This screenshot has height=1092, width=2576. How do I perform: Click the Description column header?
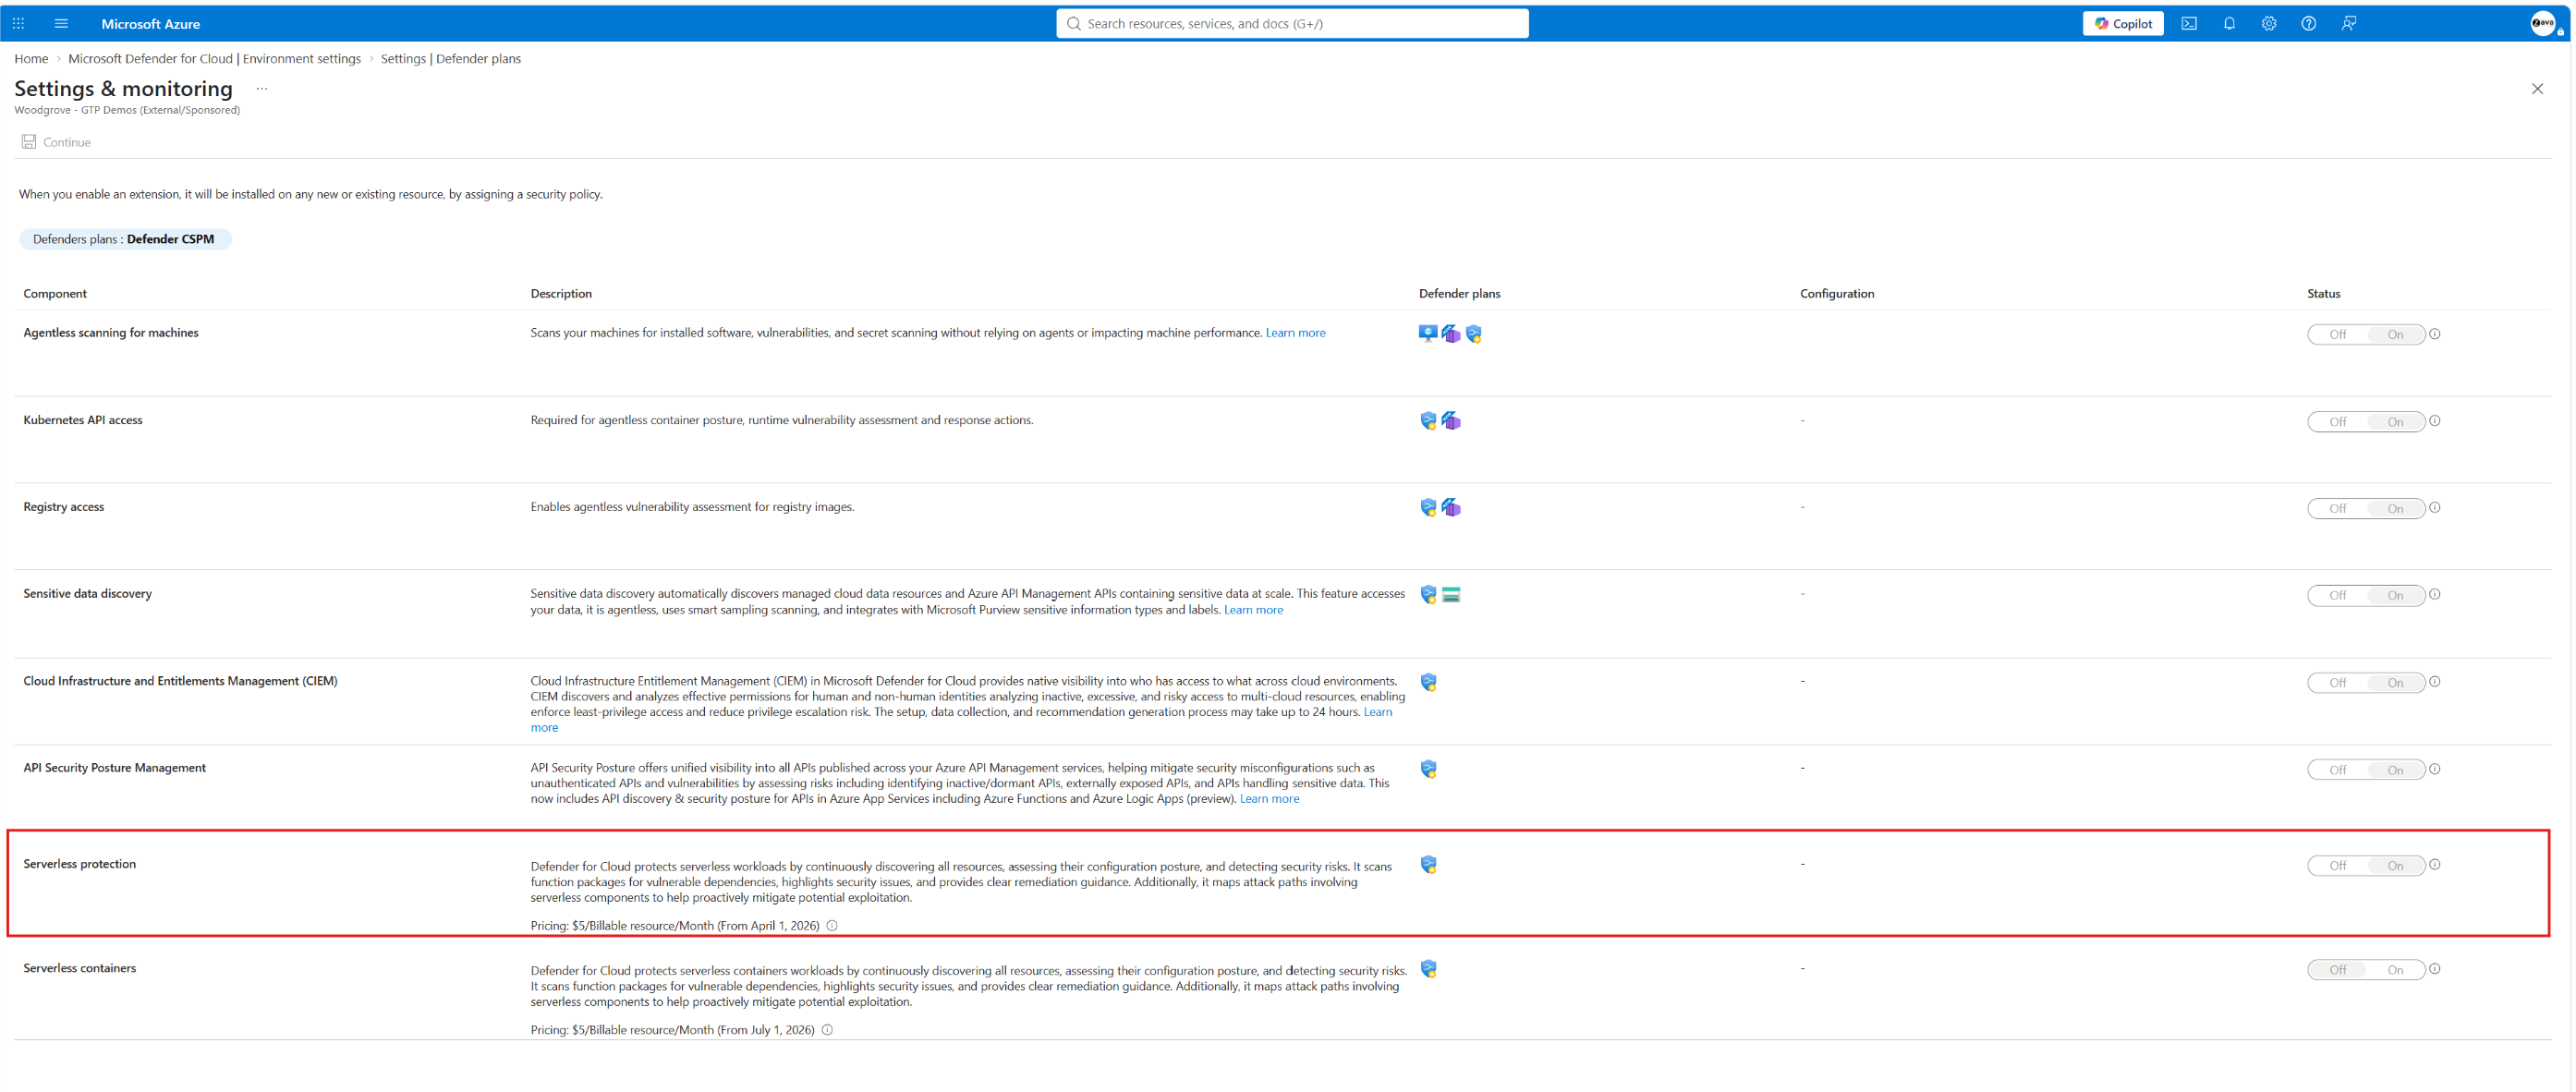tap(561, 294)
